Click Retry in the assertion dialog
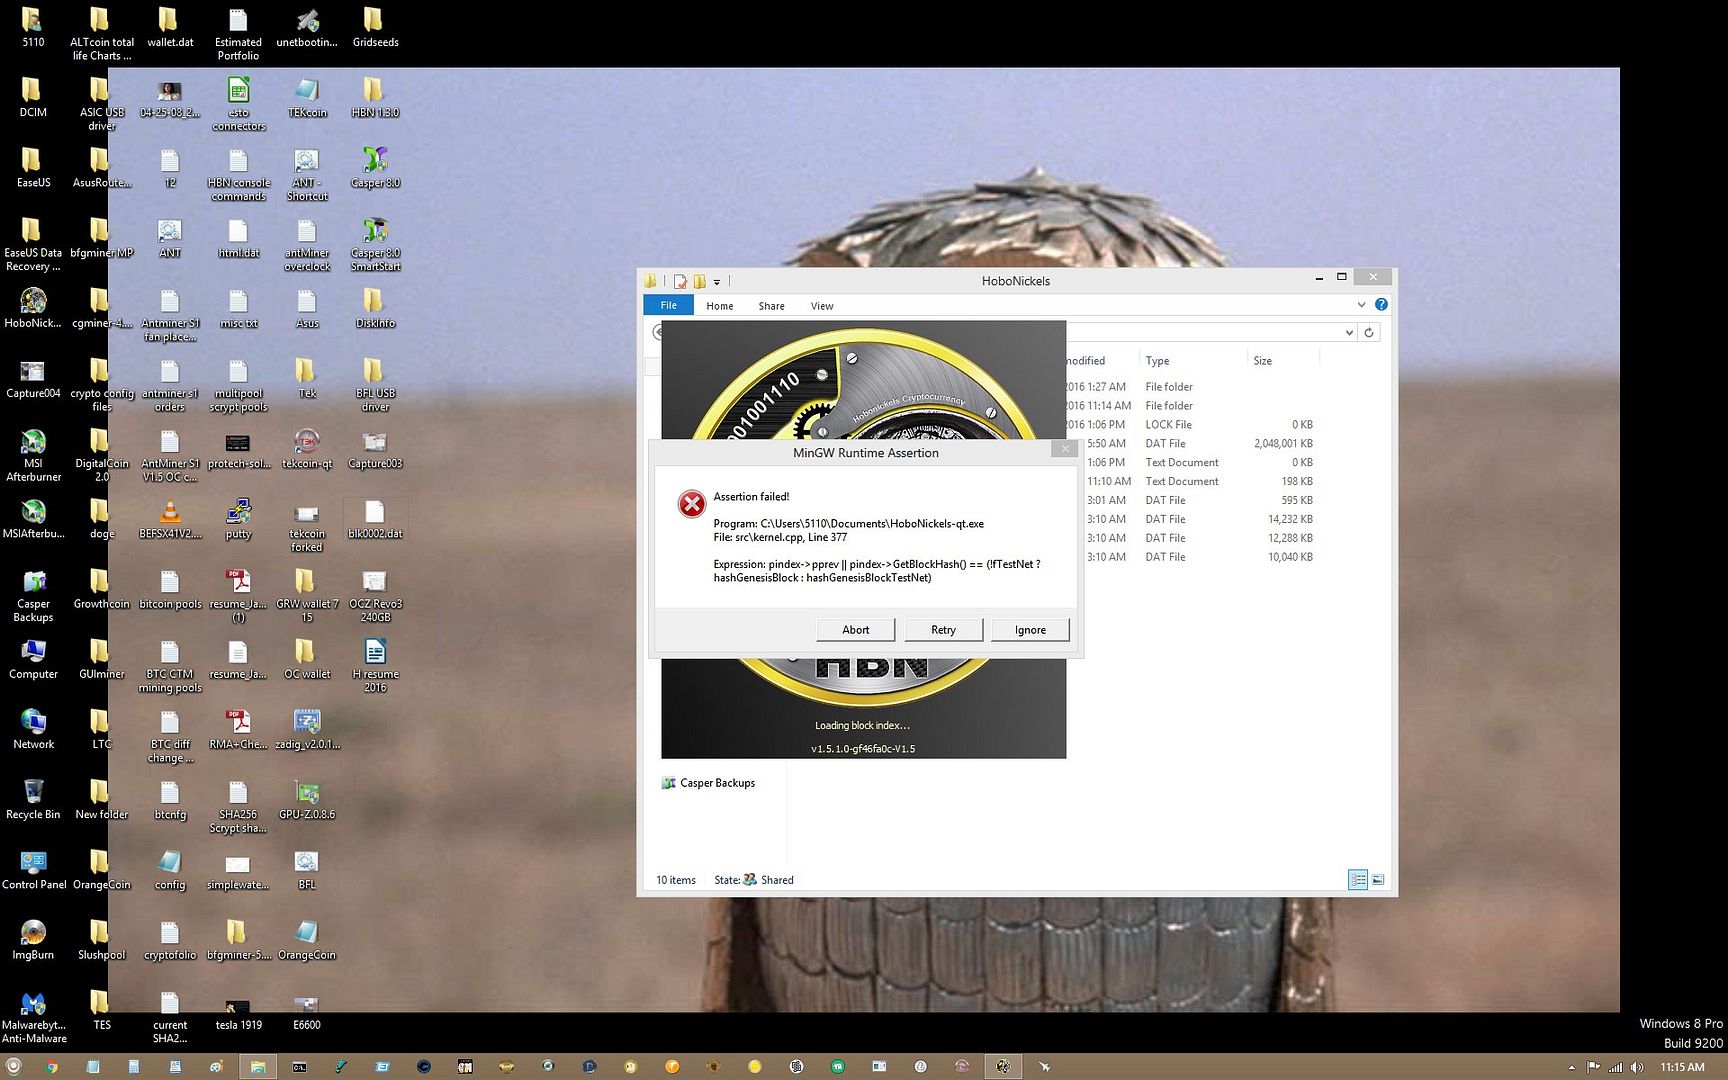 pyautogui.click(x=943, y=630)
